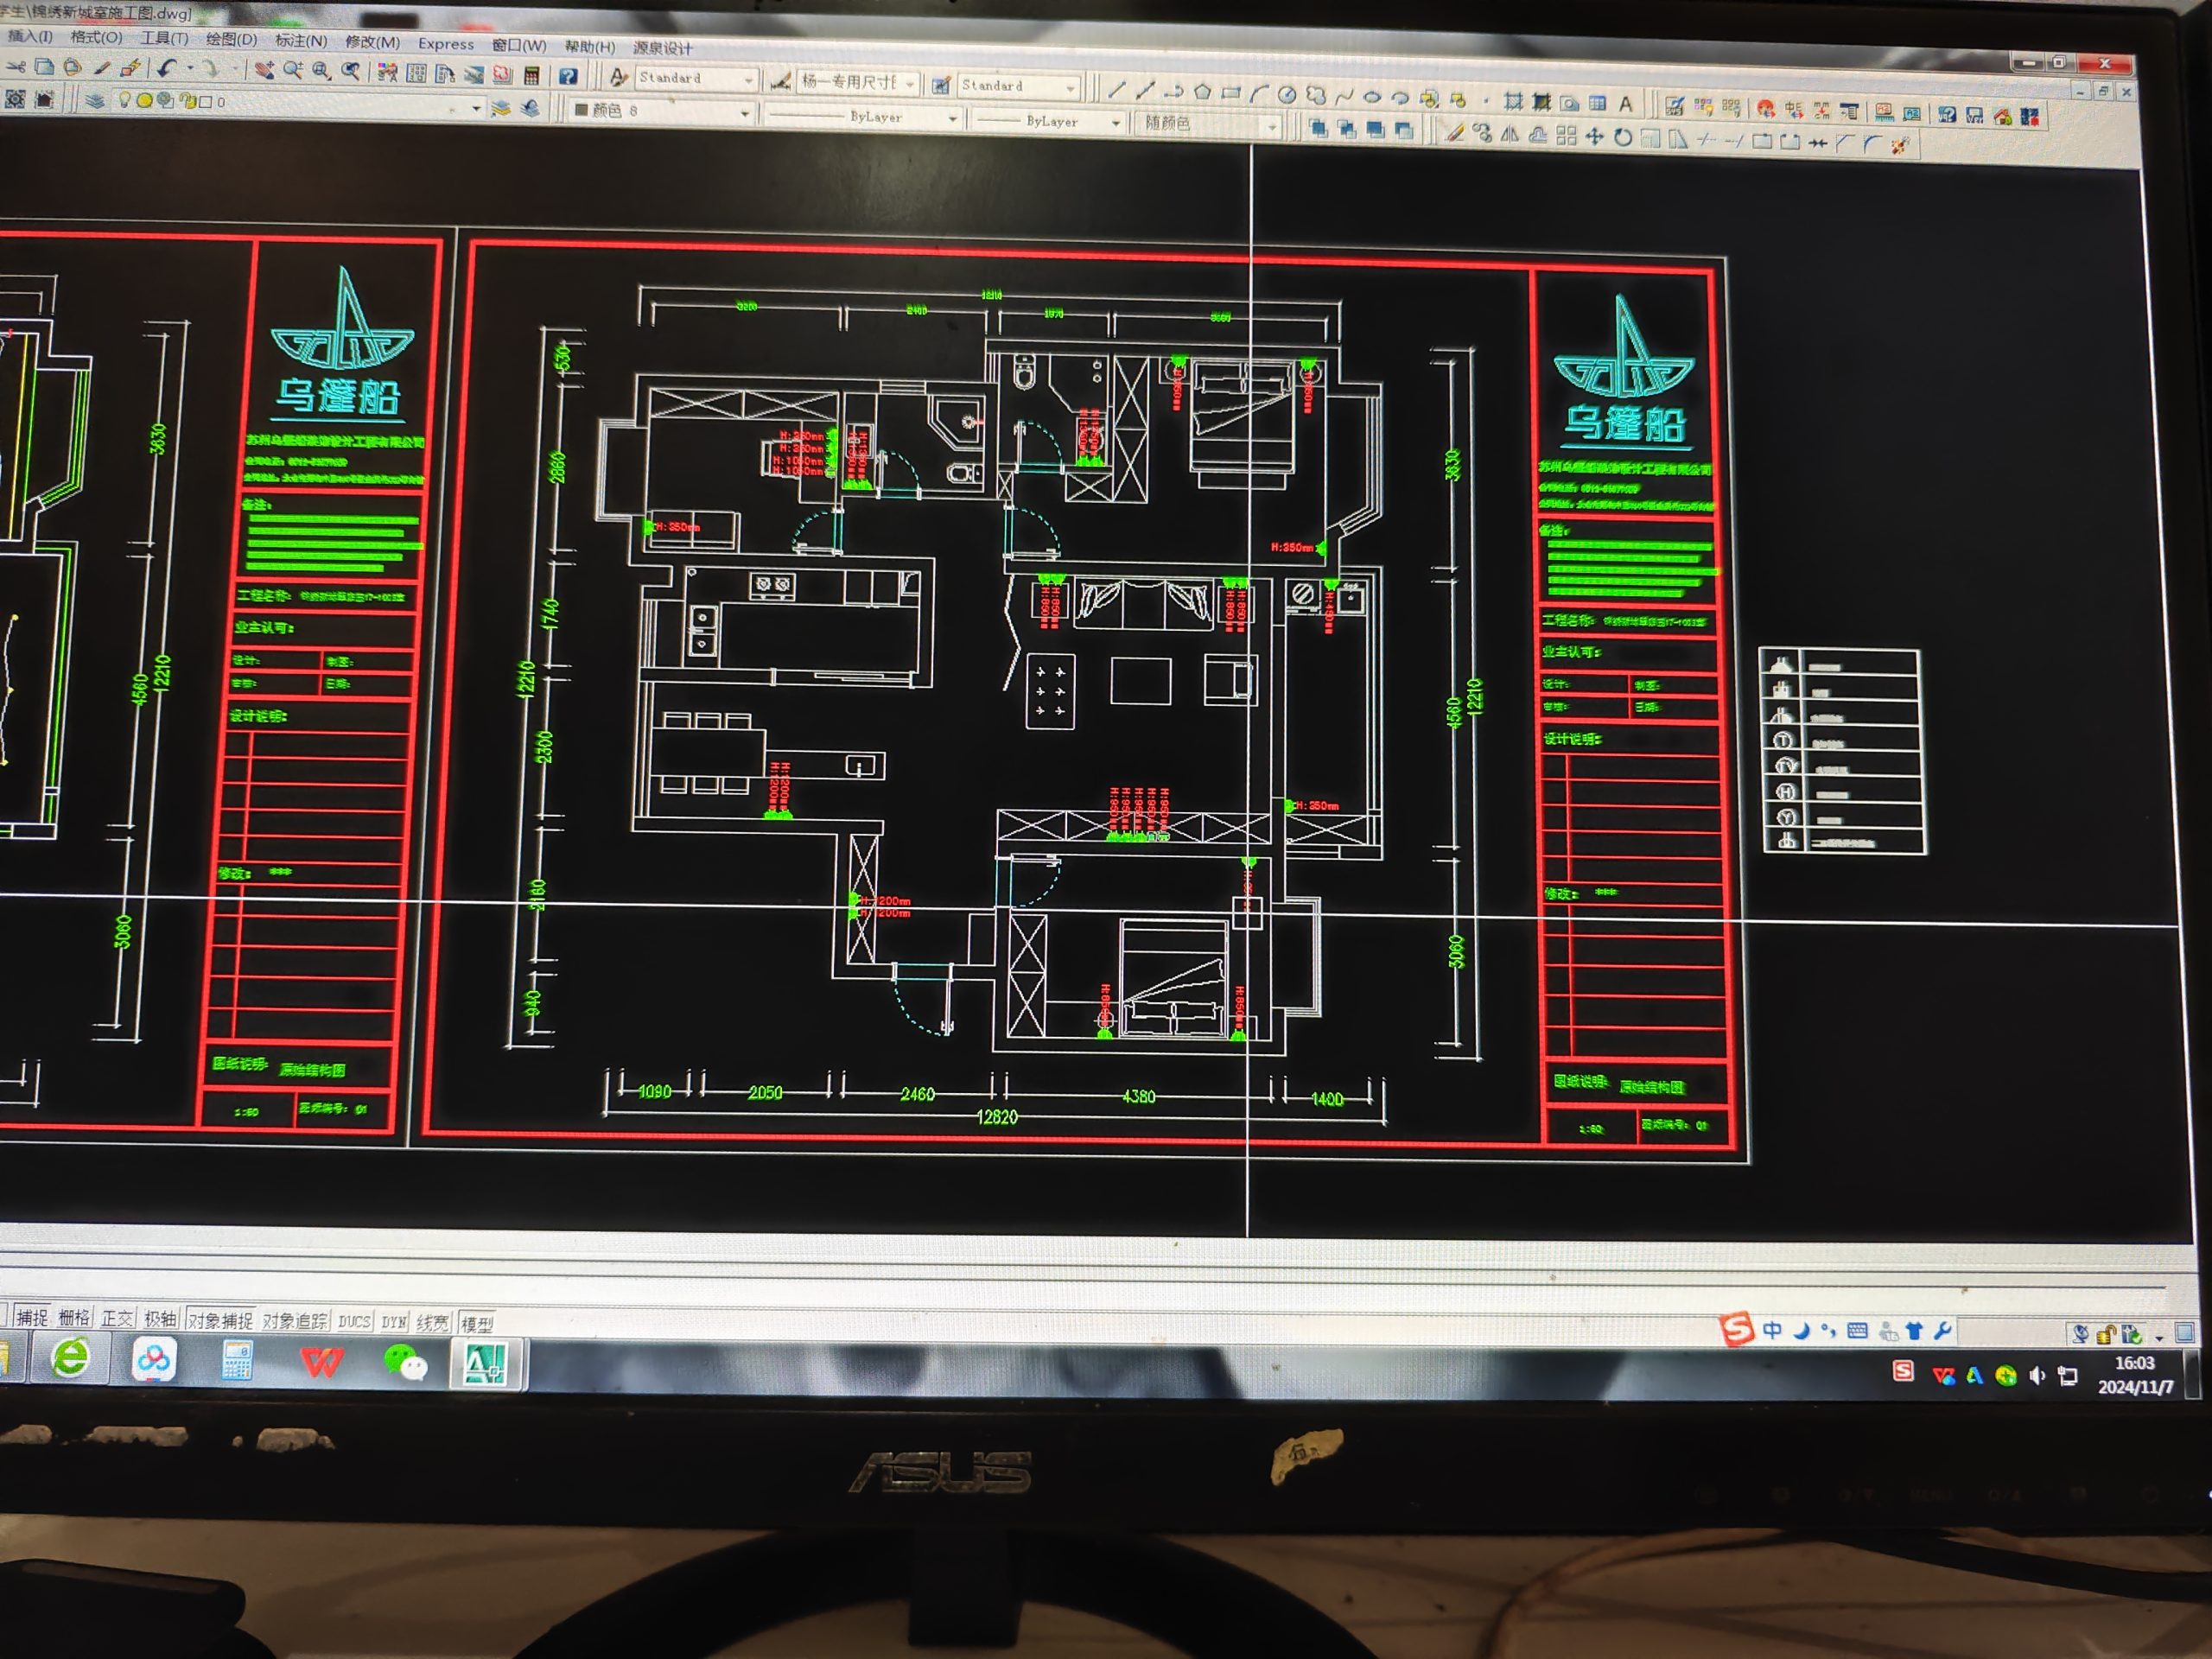Click the Undo arrow icon
Screen dimensions: 2212x1659
tap(166, 68)
